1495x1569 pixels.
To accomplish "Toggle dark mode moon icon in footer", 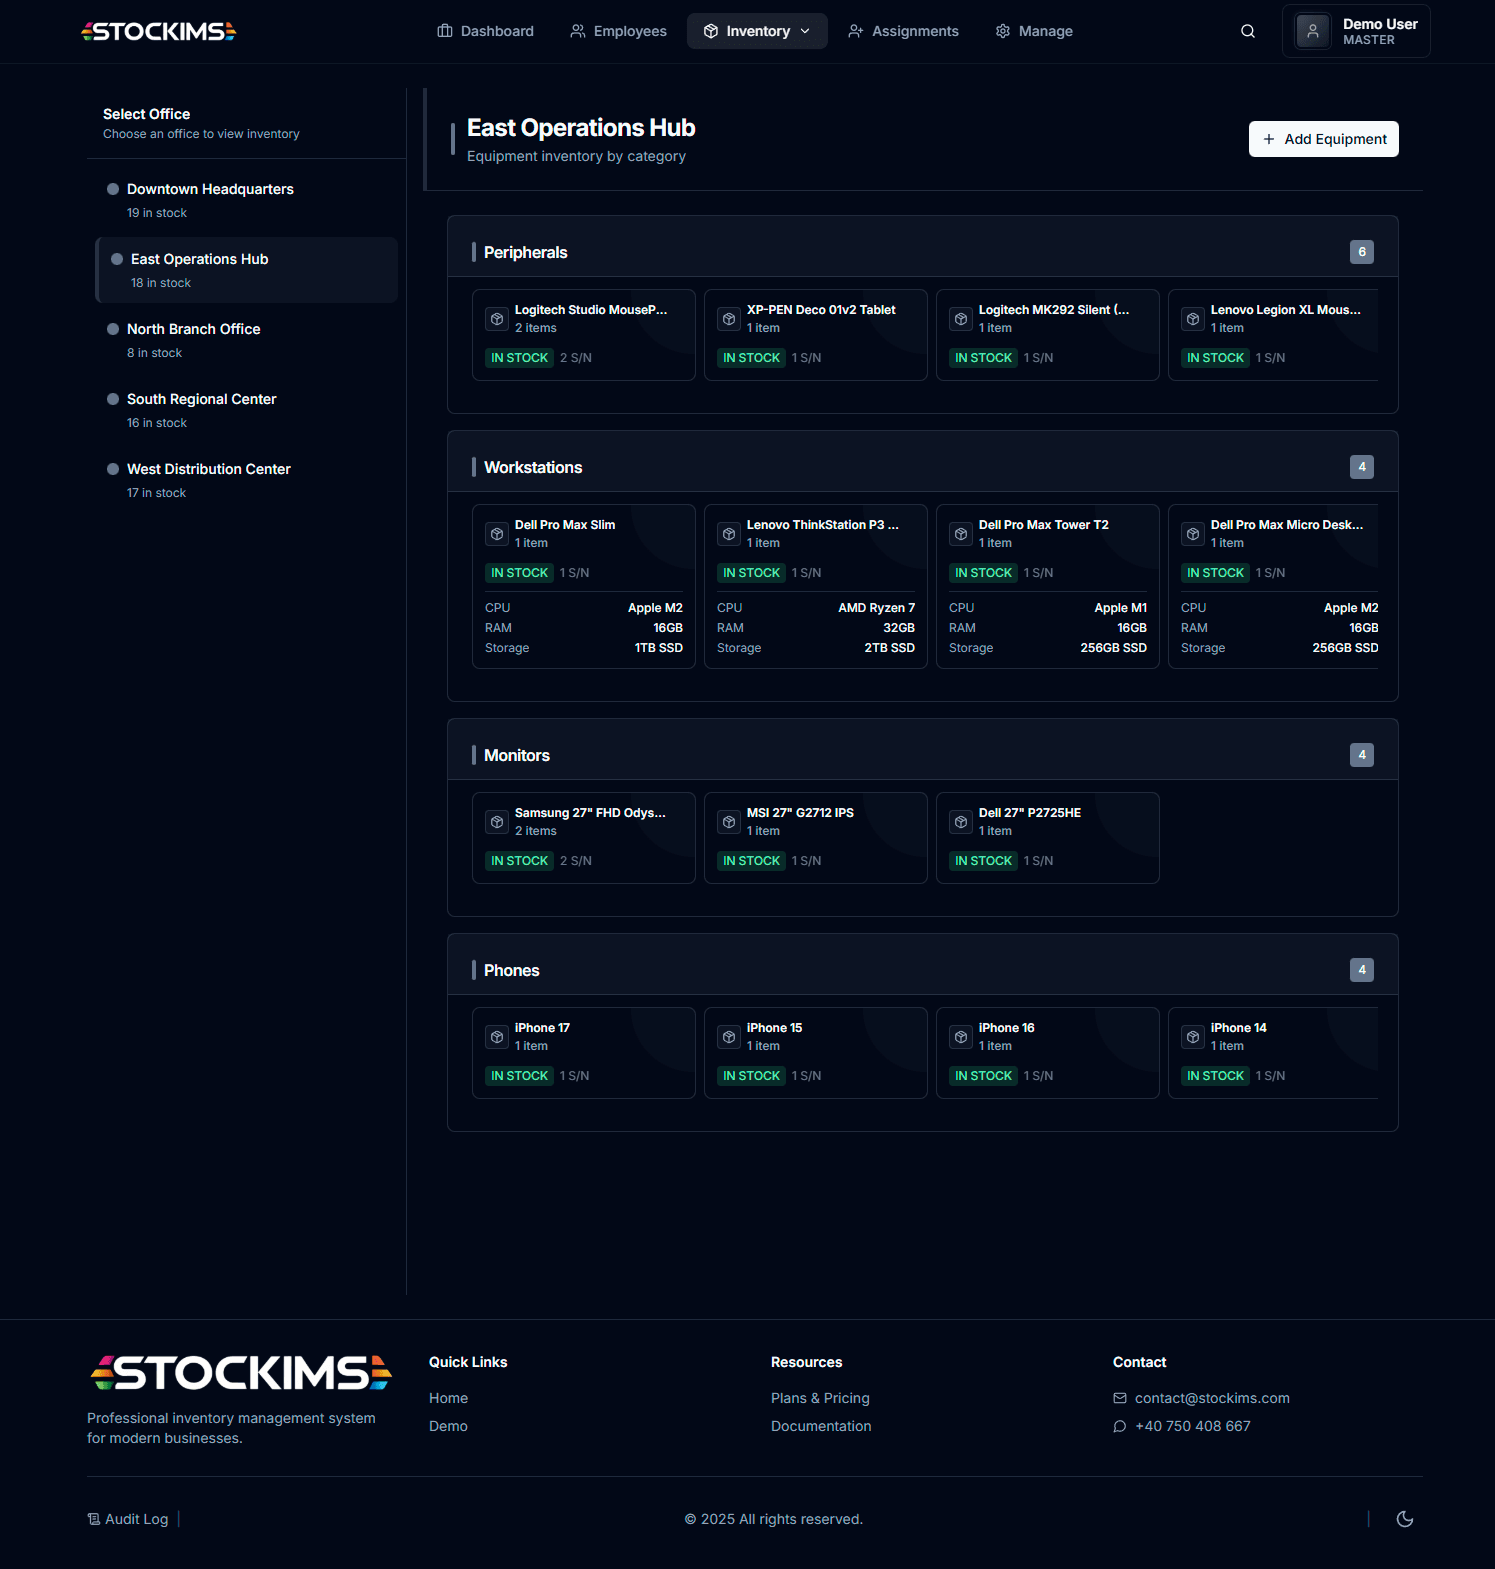I will pyautogui.click(x=1404, y=1519).
